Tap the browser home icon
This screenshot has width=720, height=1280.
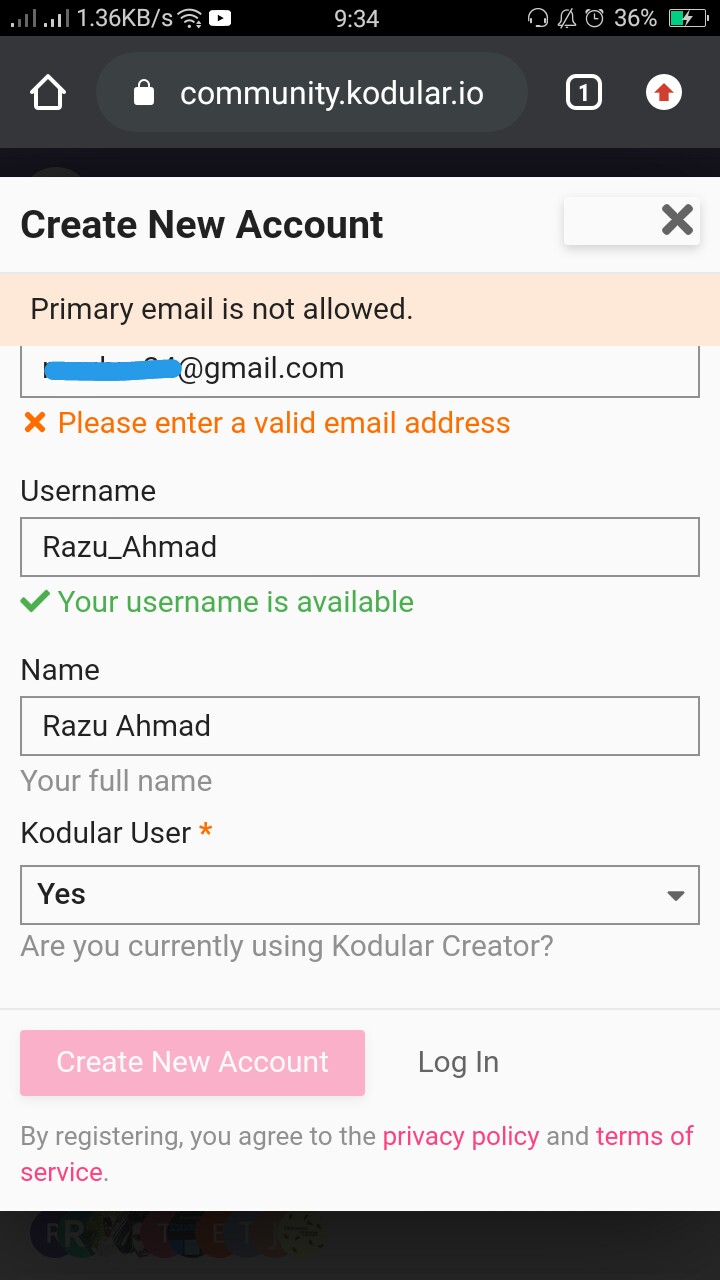point(48,94)
